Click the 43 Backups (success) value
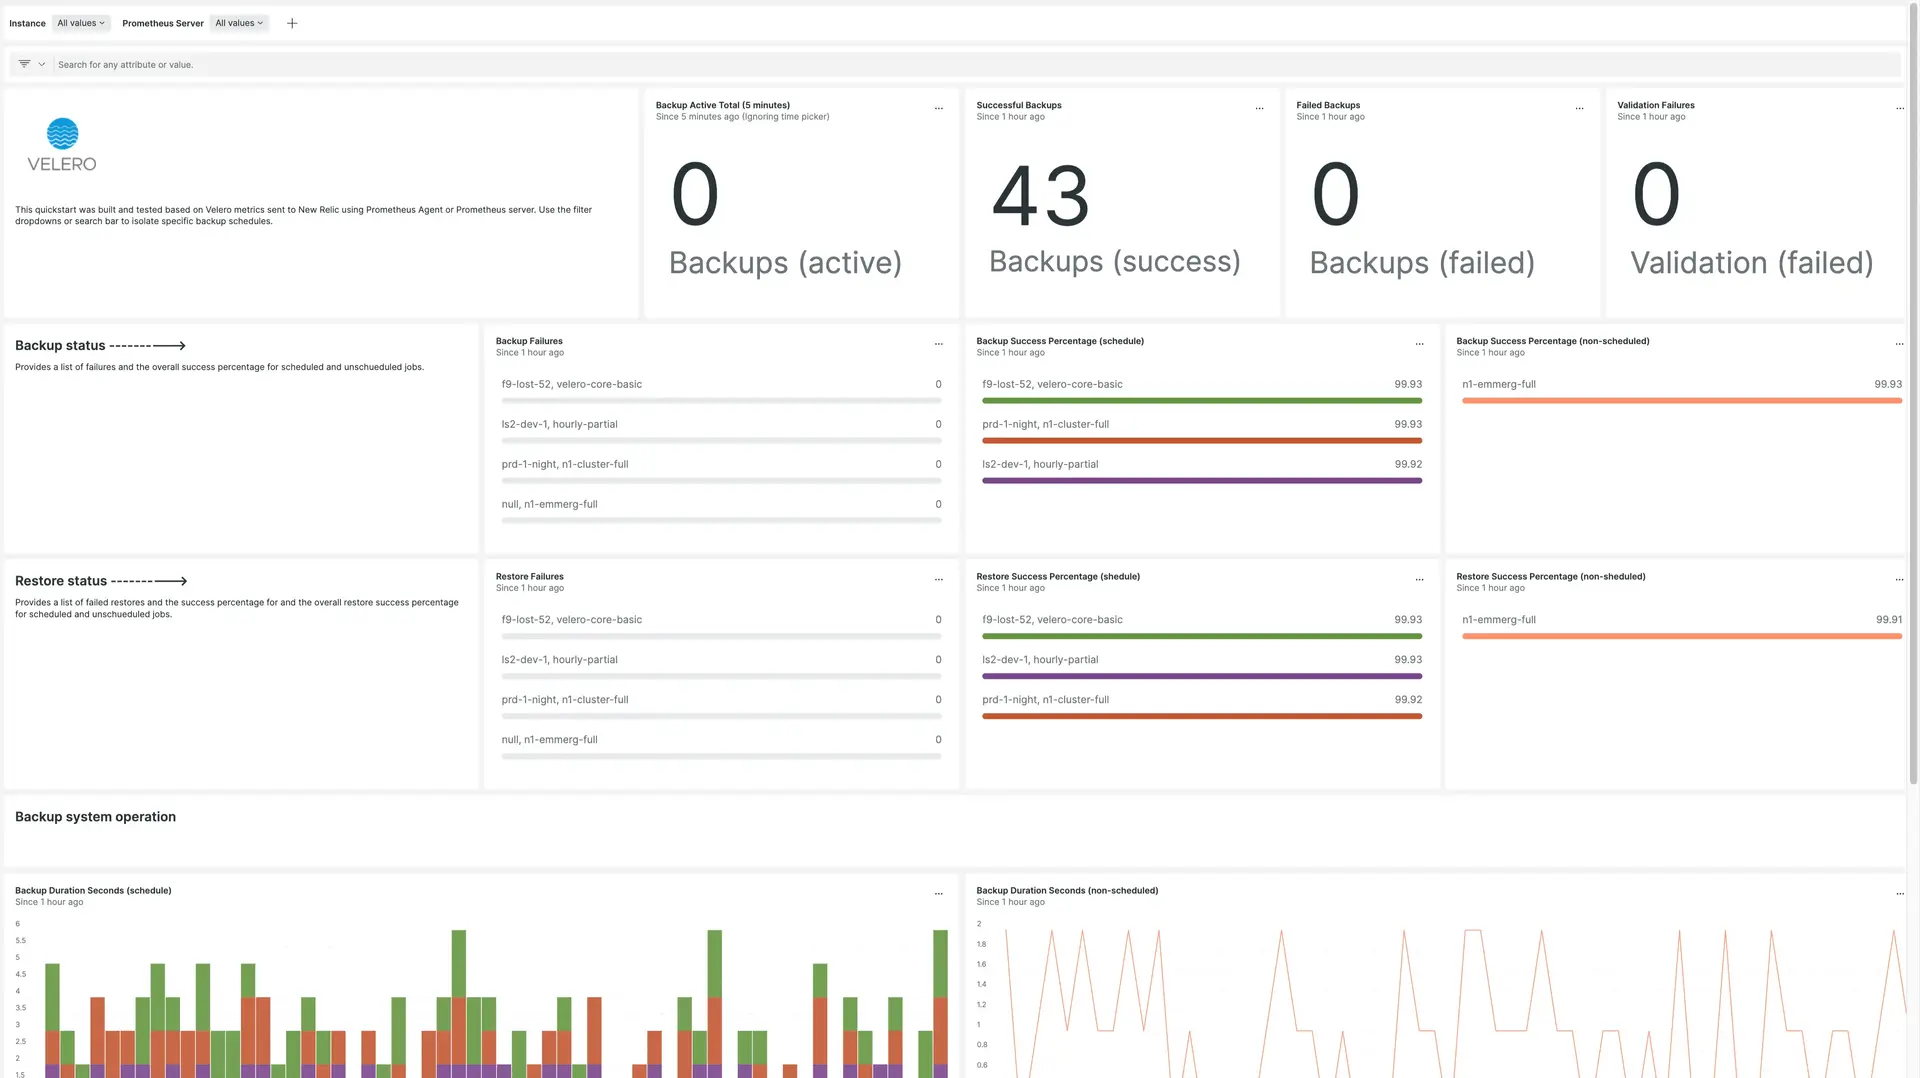 (1041, 197)
